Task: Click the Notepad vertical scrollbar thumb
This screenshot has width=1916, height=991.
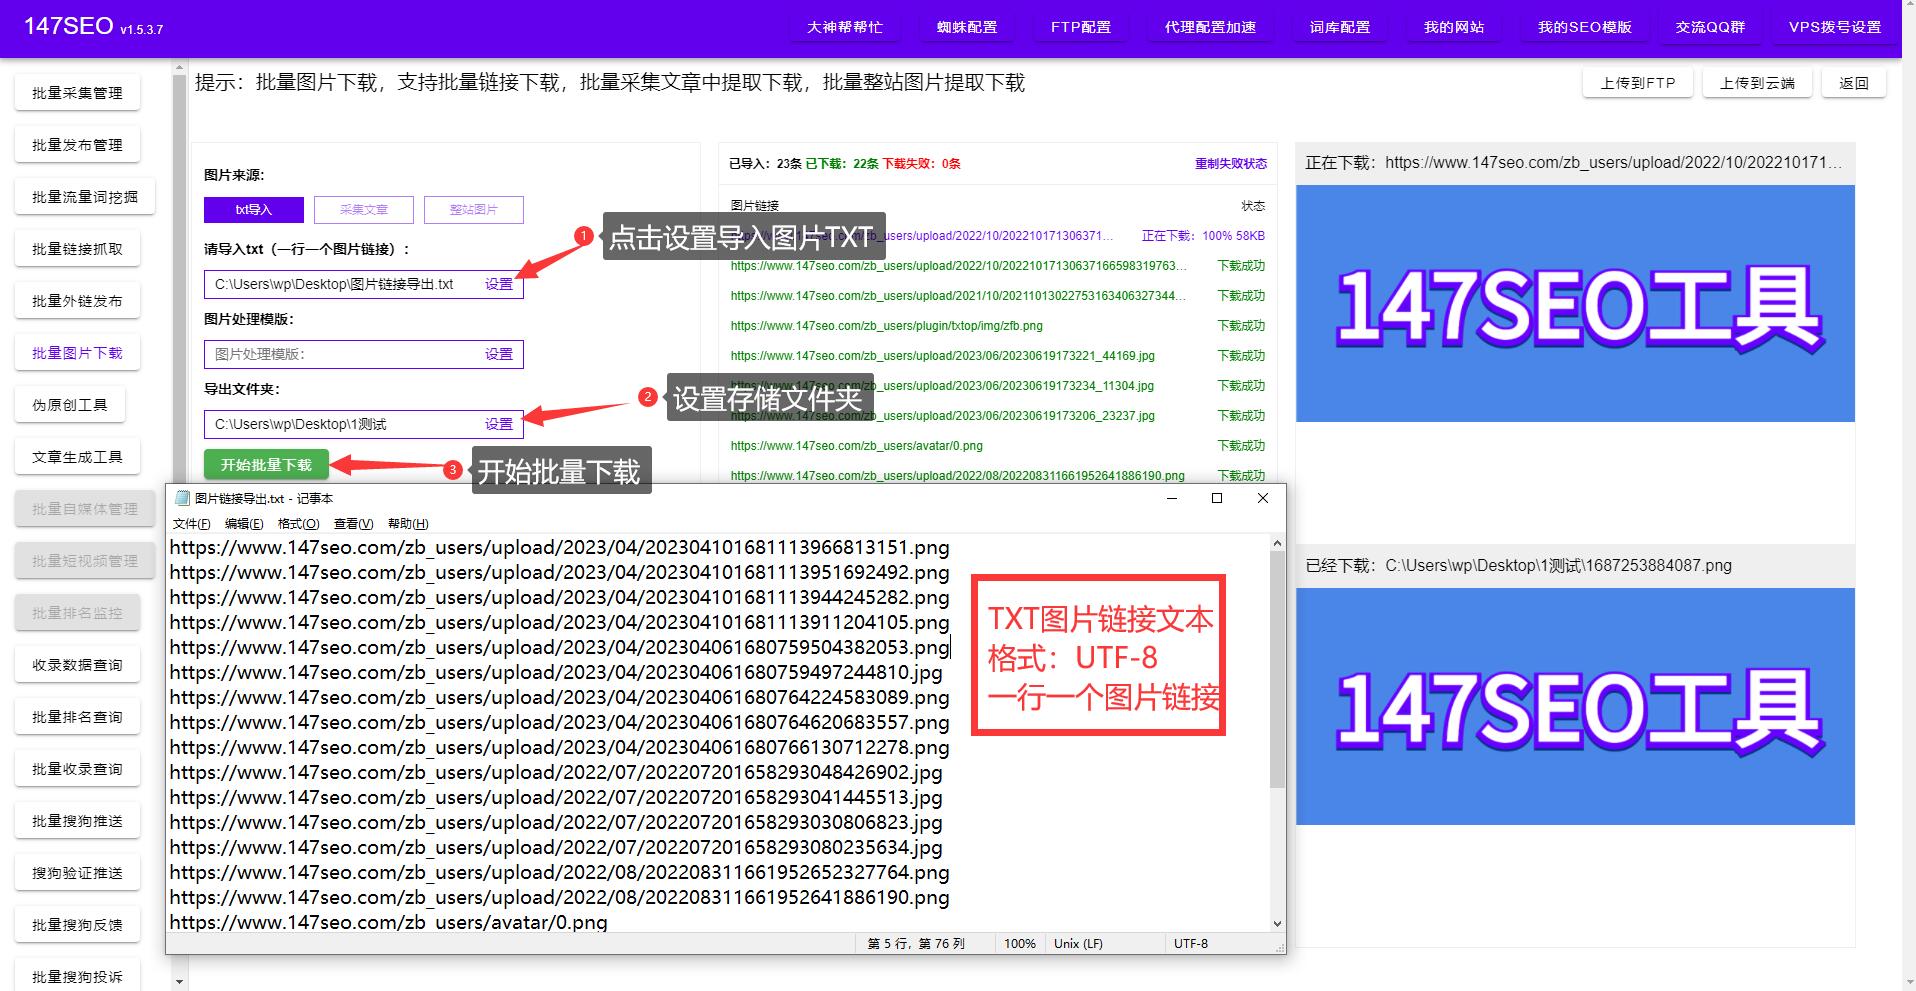Action: point(1277,669)
